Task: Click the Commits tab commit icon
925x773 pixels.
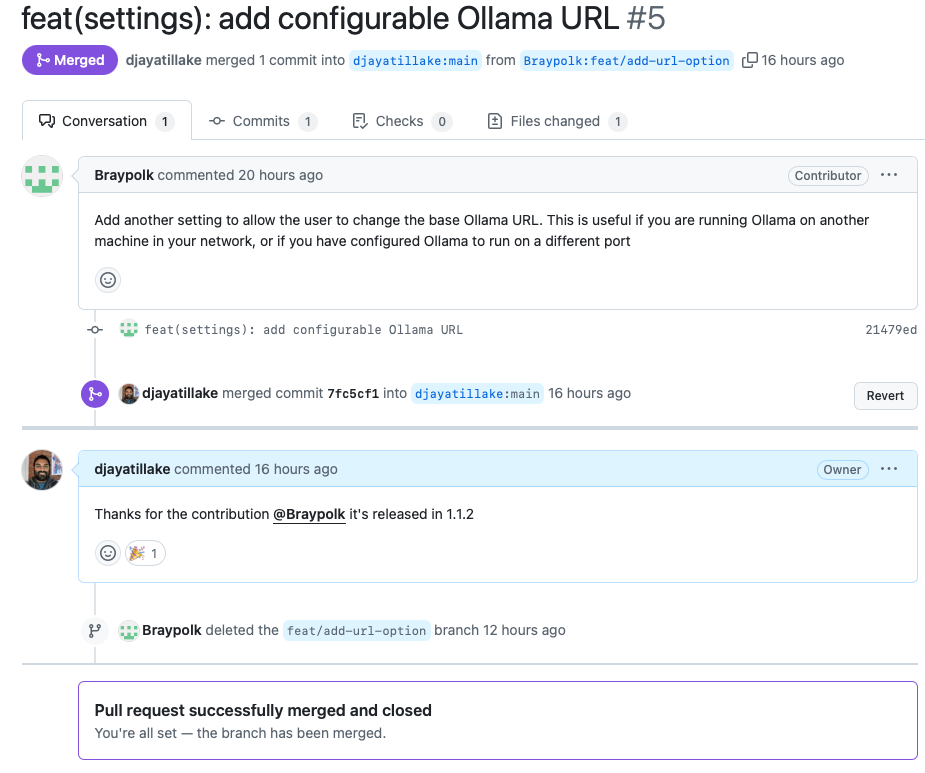Action: (217, 121)
